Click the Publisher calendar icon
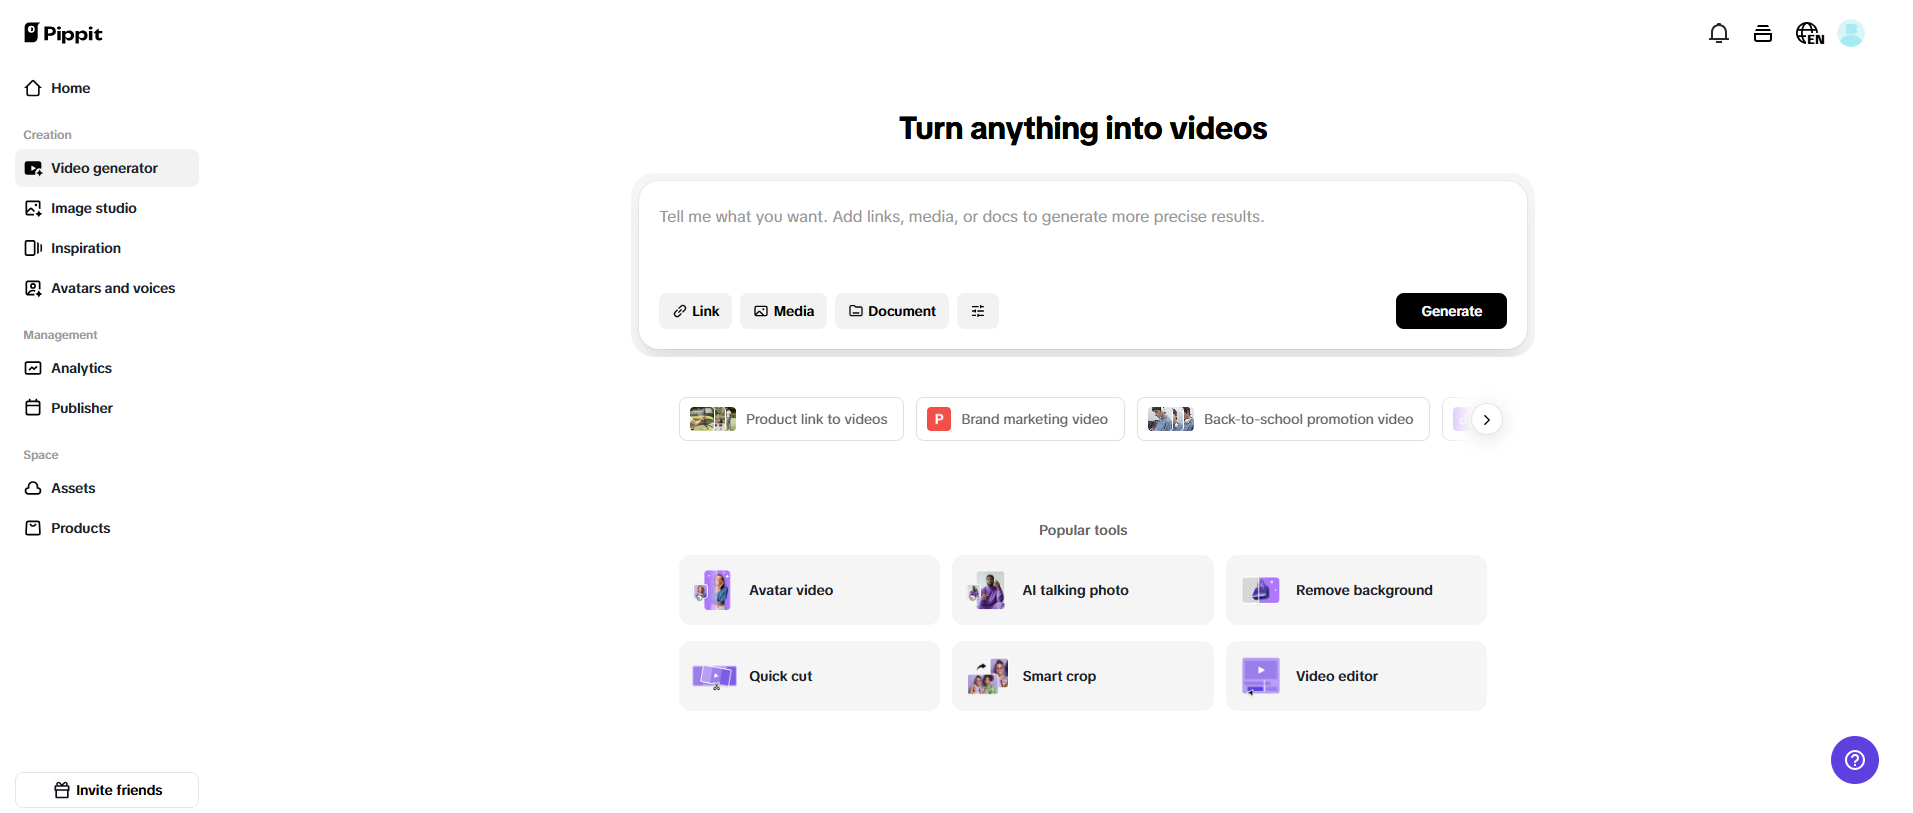This screenshot has height=813, width=1913. pyautogui.click(x=33, y=408)
